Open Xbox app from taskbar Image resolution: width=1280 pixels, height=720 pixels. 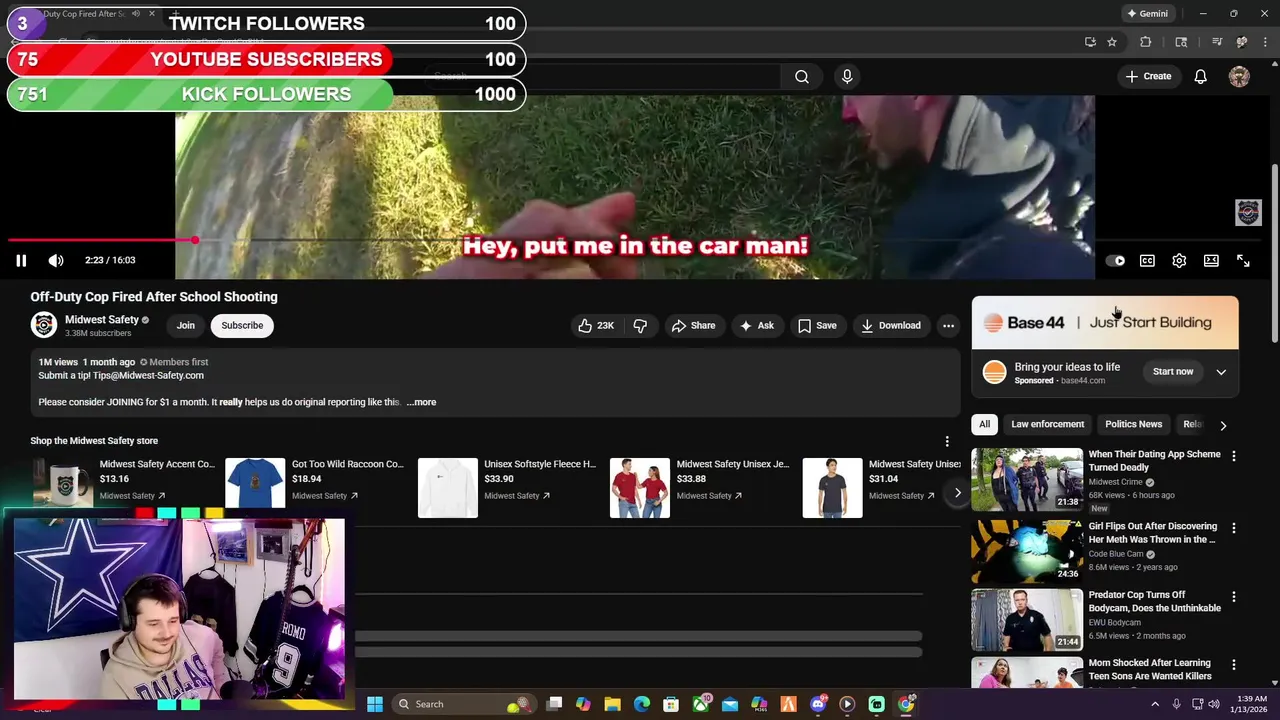pos(701,704)
